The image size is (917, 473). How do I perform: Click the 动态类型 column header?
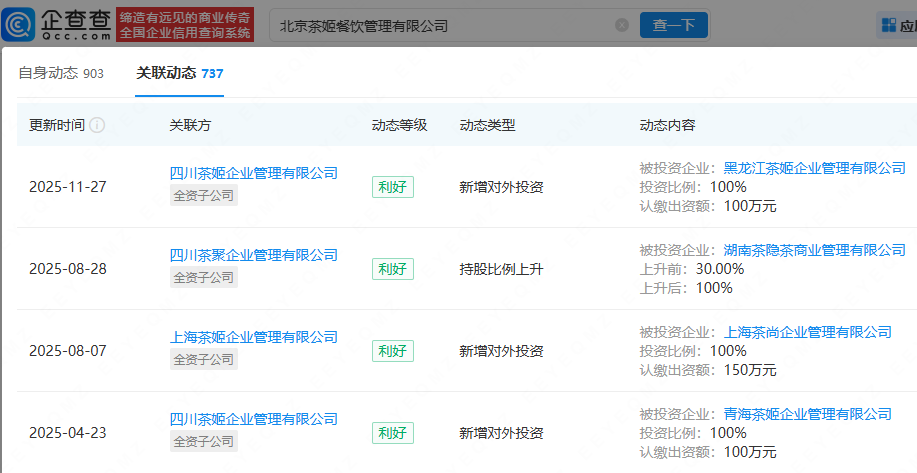(487, 126)
